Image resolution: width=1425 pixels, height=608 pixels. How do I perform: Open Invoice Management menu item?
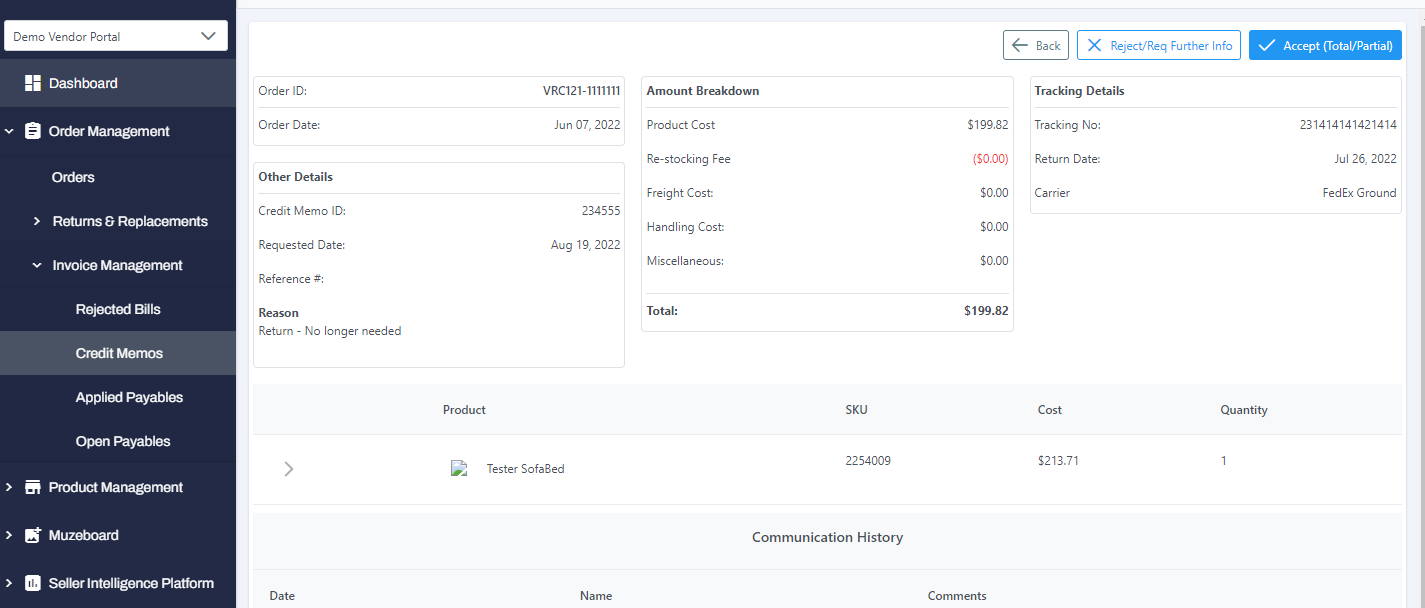tap(118, 265)
